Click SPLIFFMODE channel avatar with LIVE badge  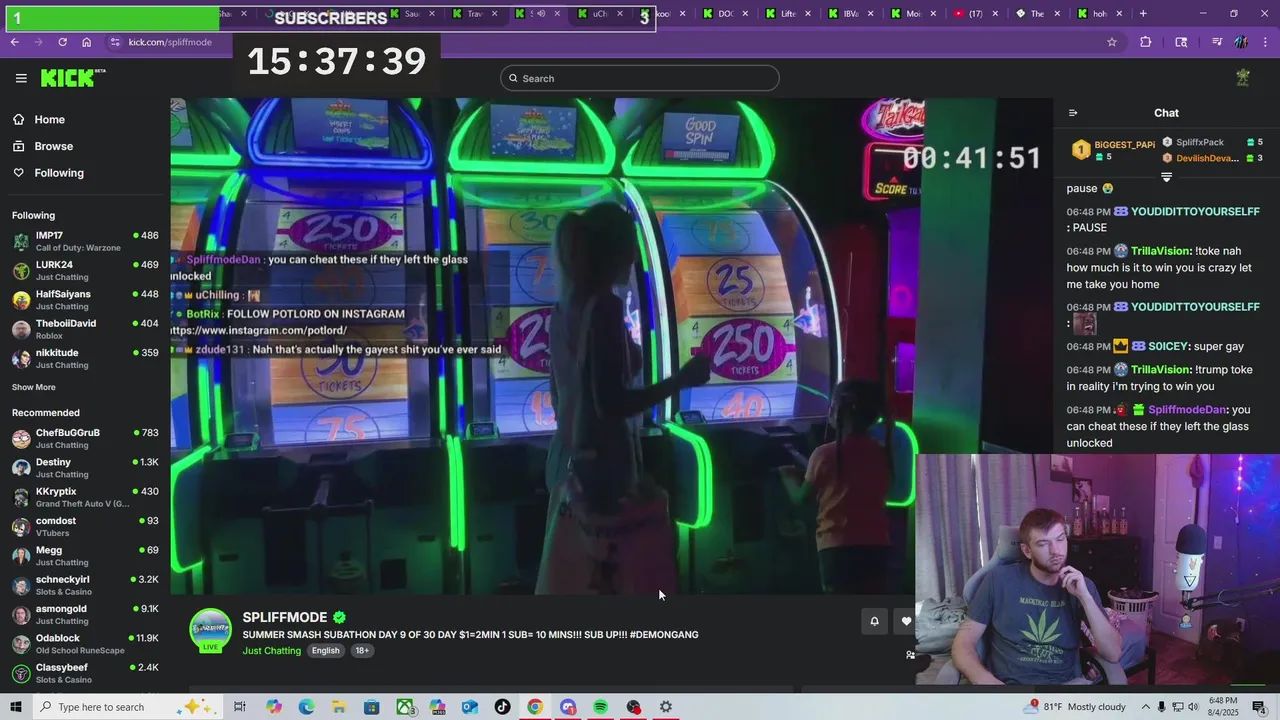pos(210,630)
